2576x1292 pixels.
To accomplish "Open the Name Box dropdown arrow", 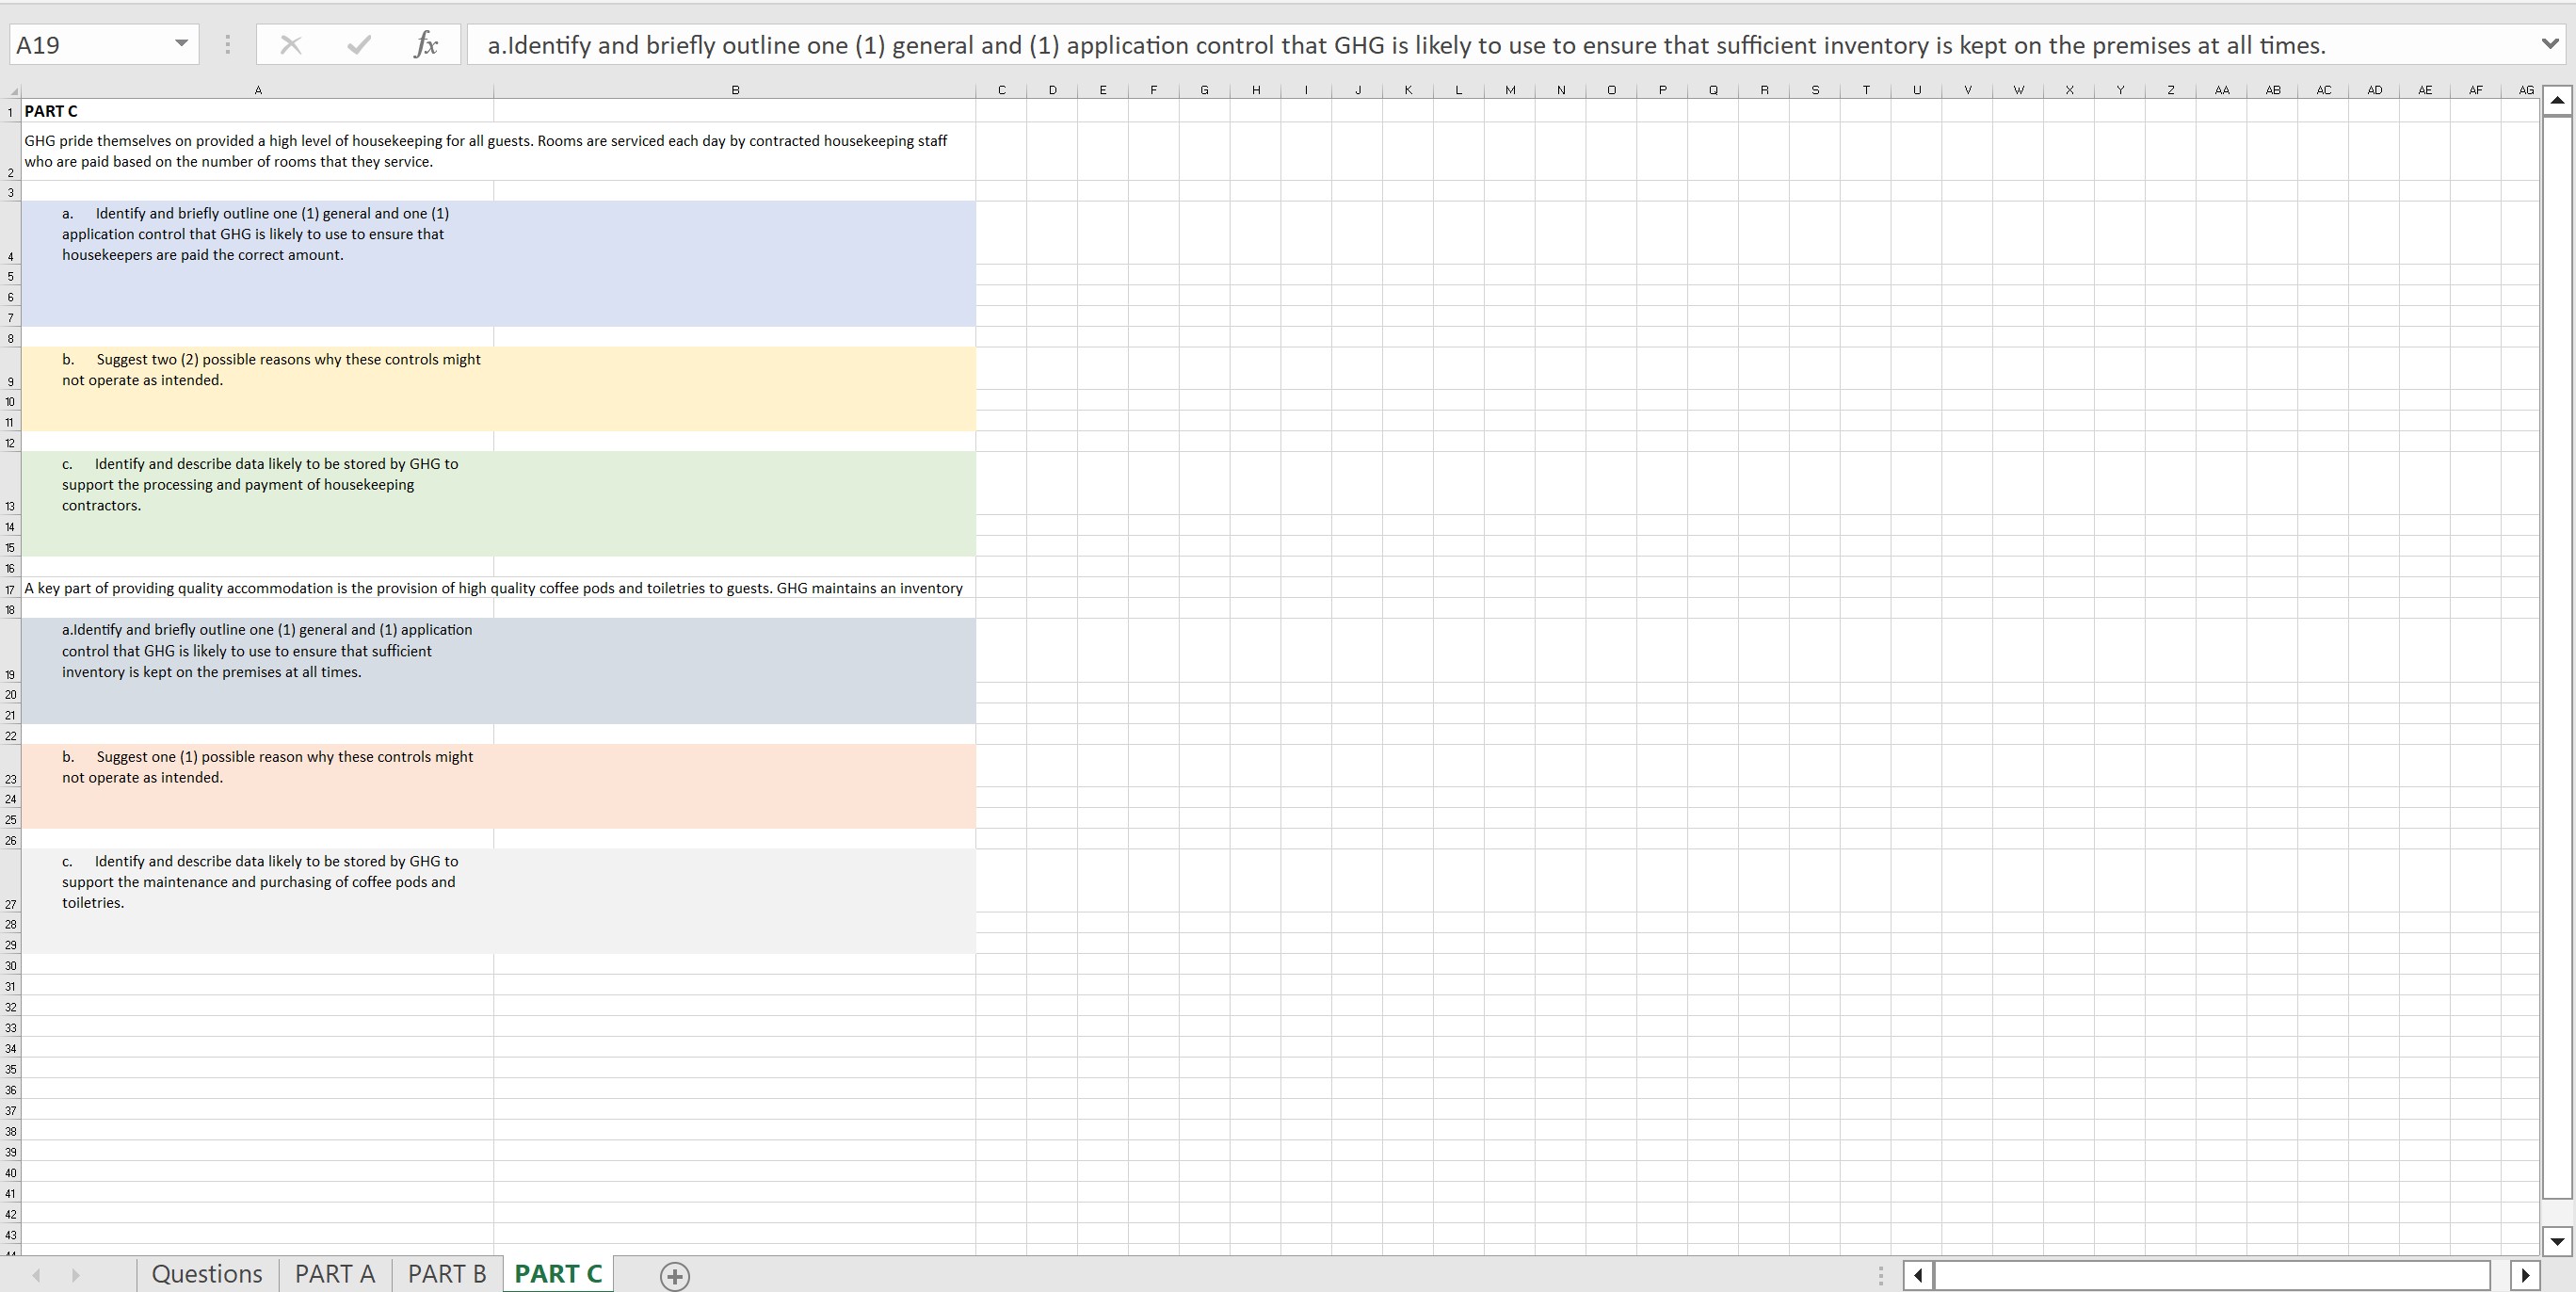I will 181,44.
